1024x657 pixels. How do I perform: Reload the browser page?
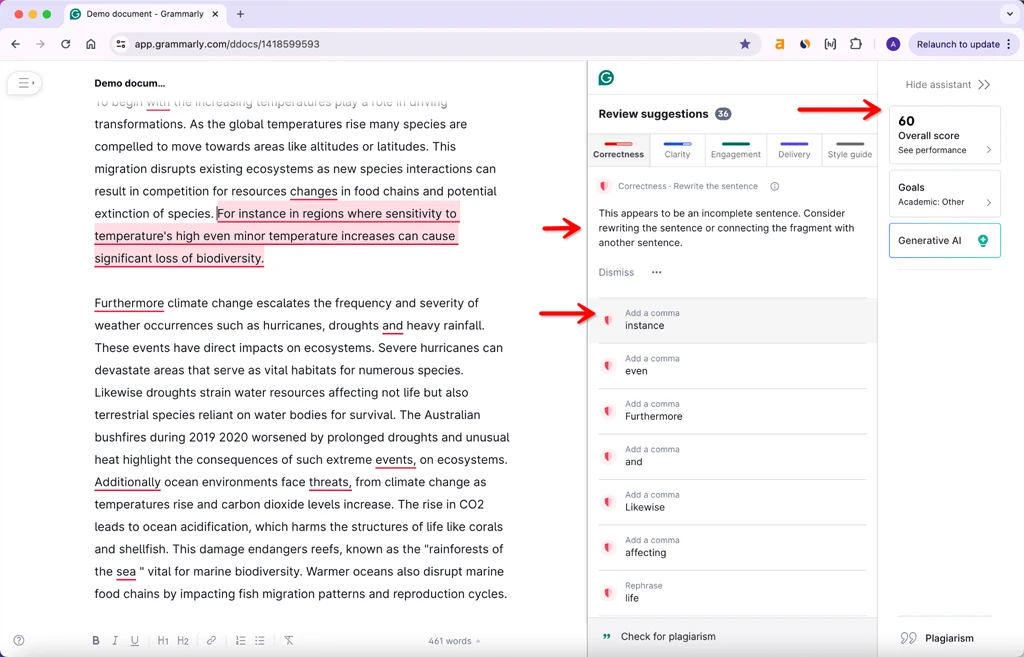tap(65, 44)
